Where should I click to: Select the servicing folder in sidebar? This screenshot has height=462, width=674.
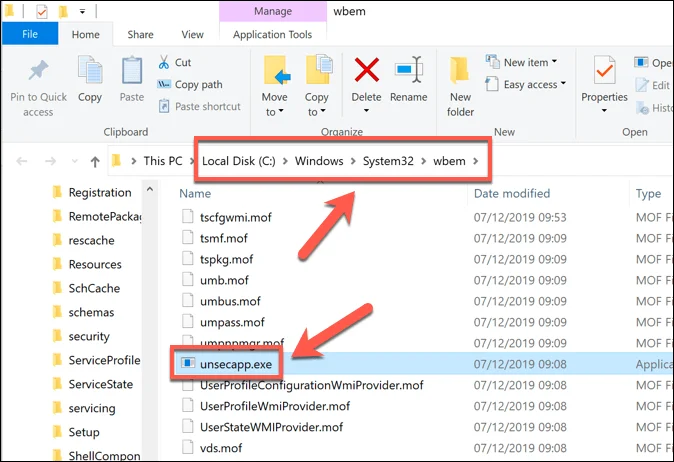(84, 408)
